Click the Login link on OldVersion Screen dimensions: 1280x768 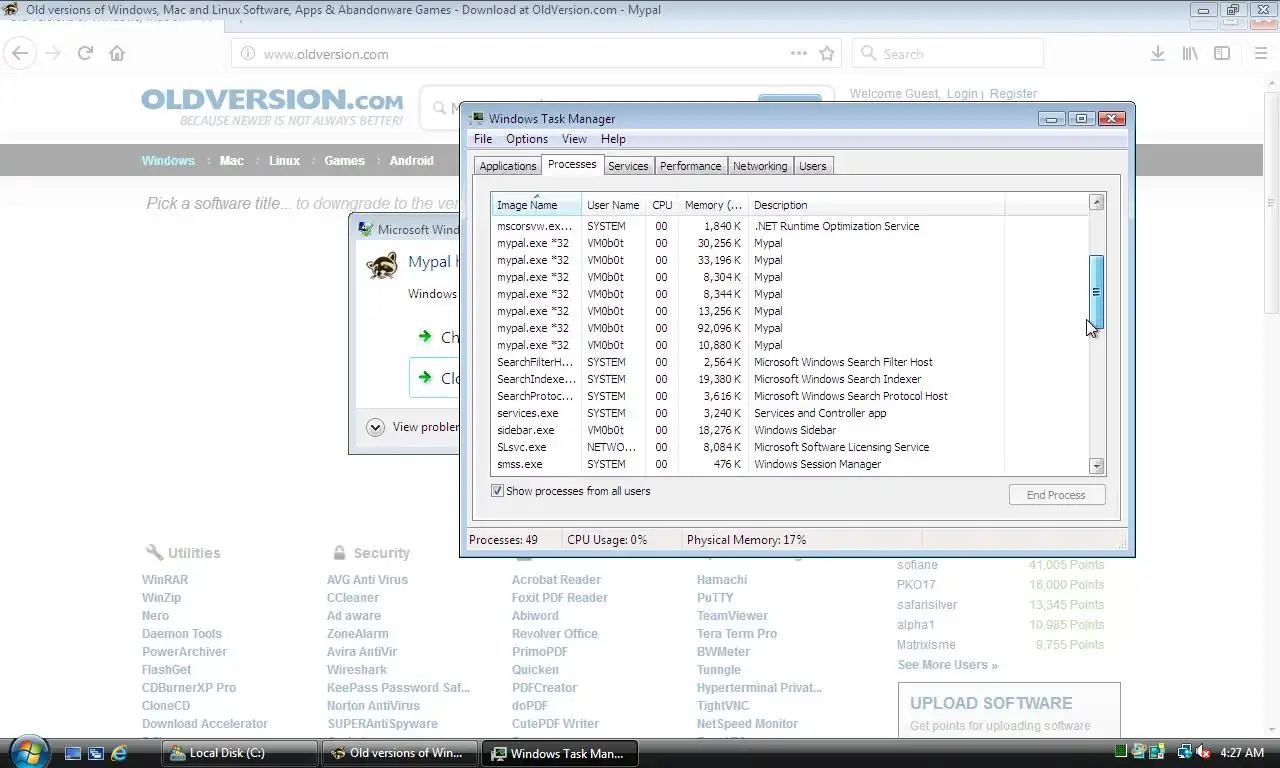click(x=962, y=94)
